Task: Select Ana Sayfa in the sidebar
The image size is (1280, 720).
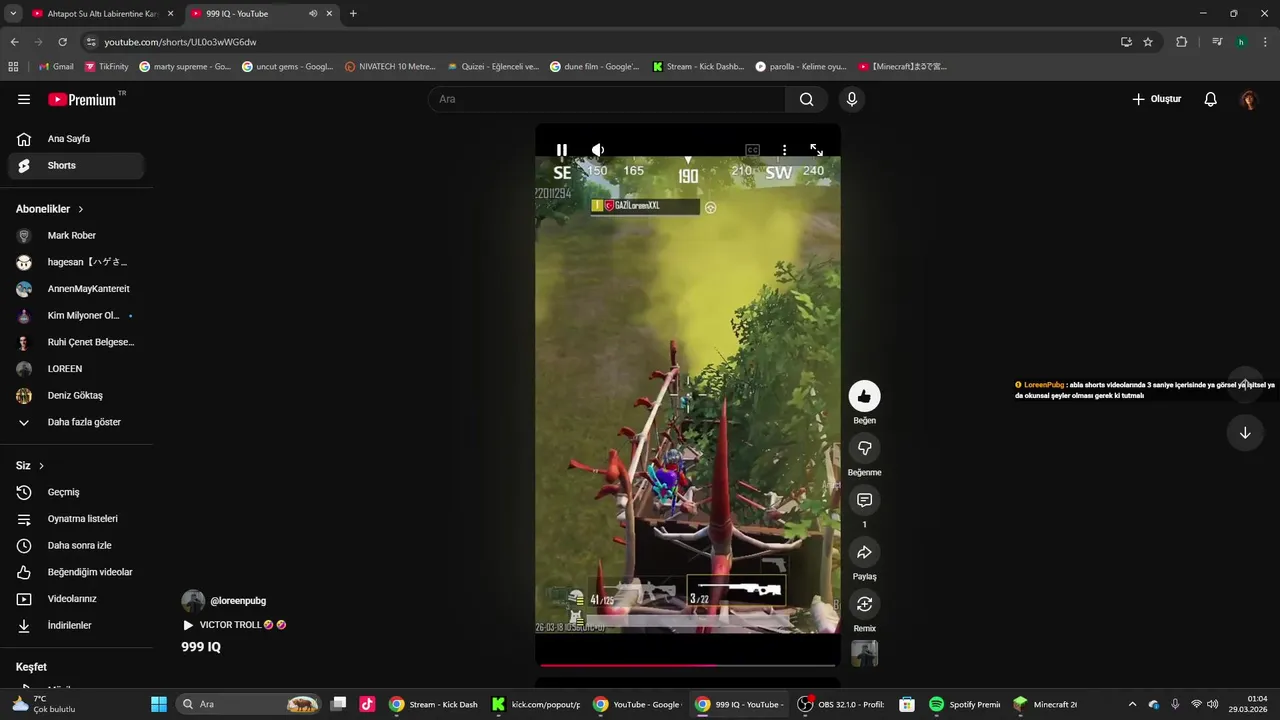Action: tap(76, 139)
